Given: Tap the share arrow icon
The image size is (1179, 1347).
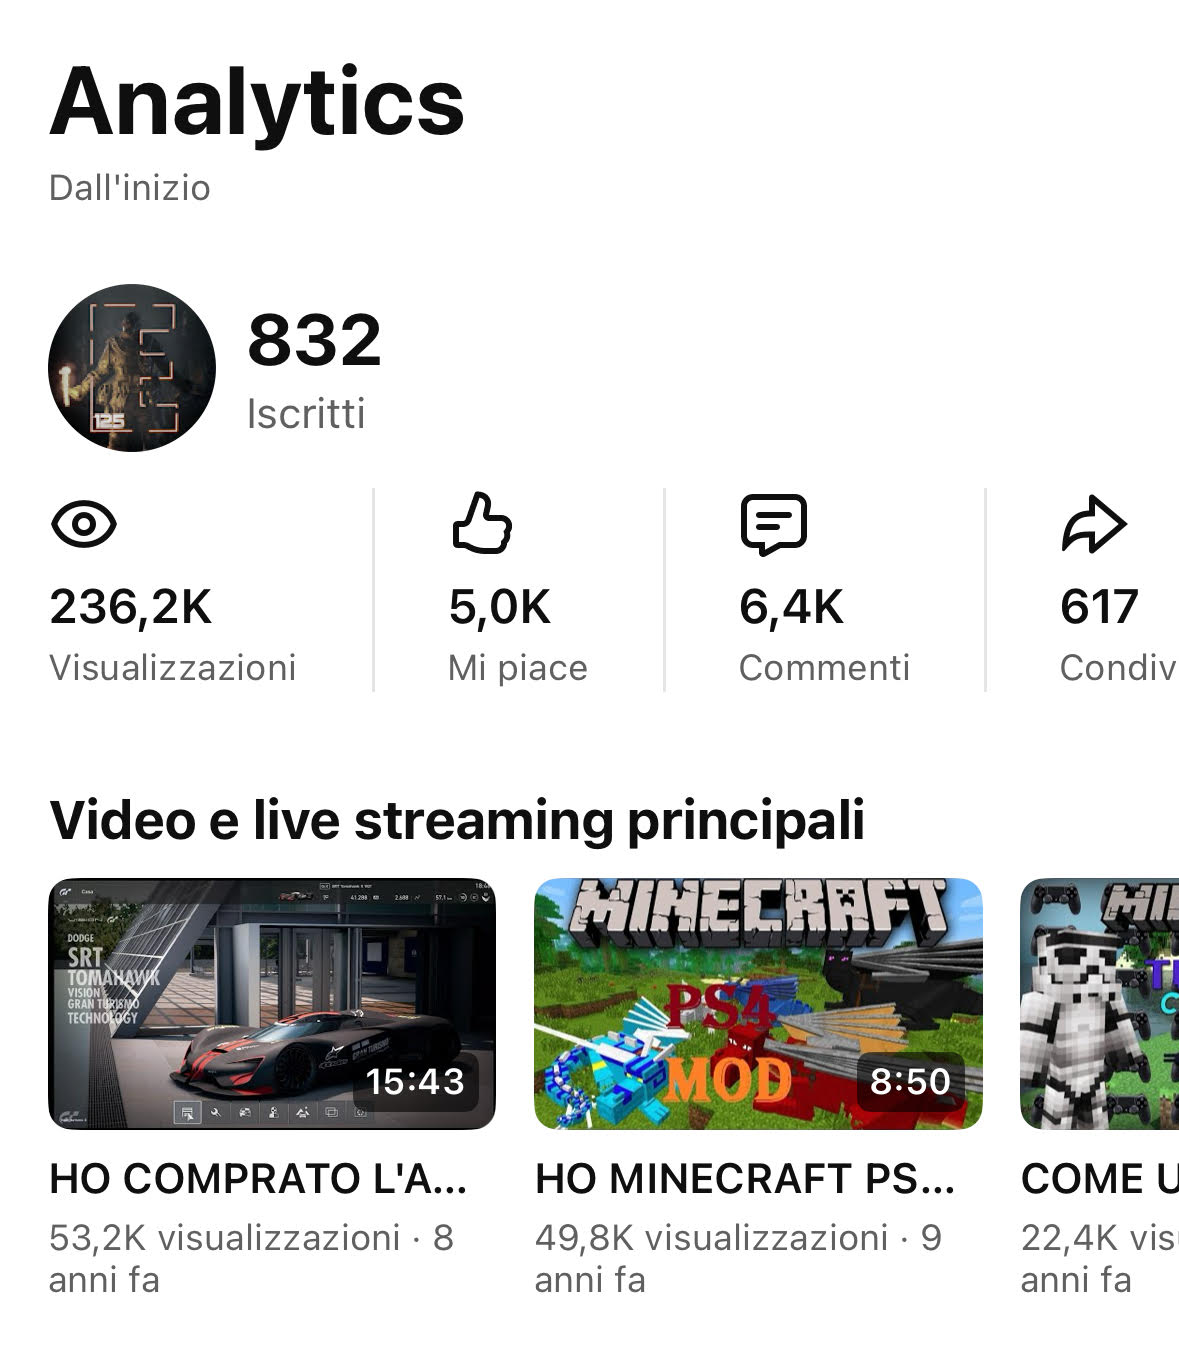Looking at the screenshot, I should pos(1094,524).
